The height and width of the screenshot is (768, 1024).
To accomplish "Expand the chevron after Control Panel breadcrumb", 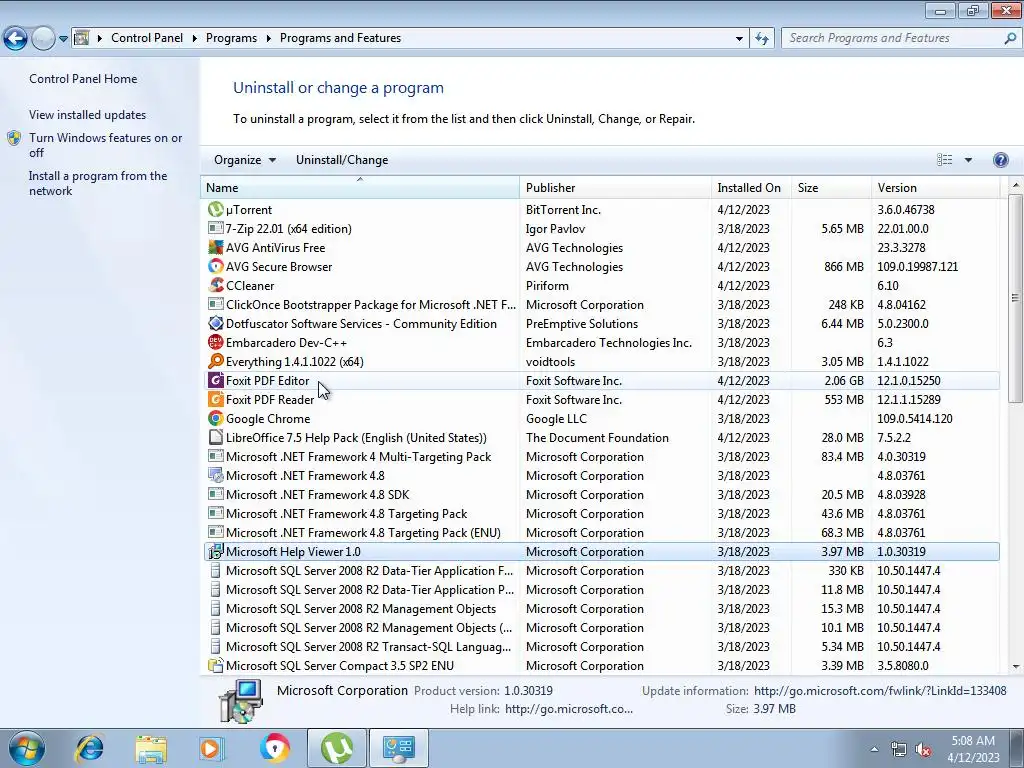I will (x=195, y=38).
